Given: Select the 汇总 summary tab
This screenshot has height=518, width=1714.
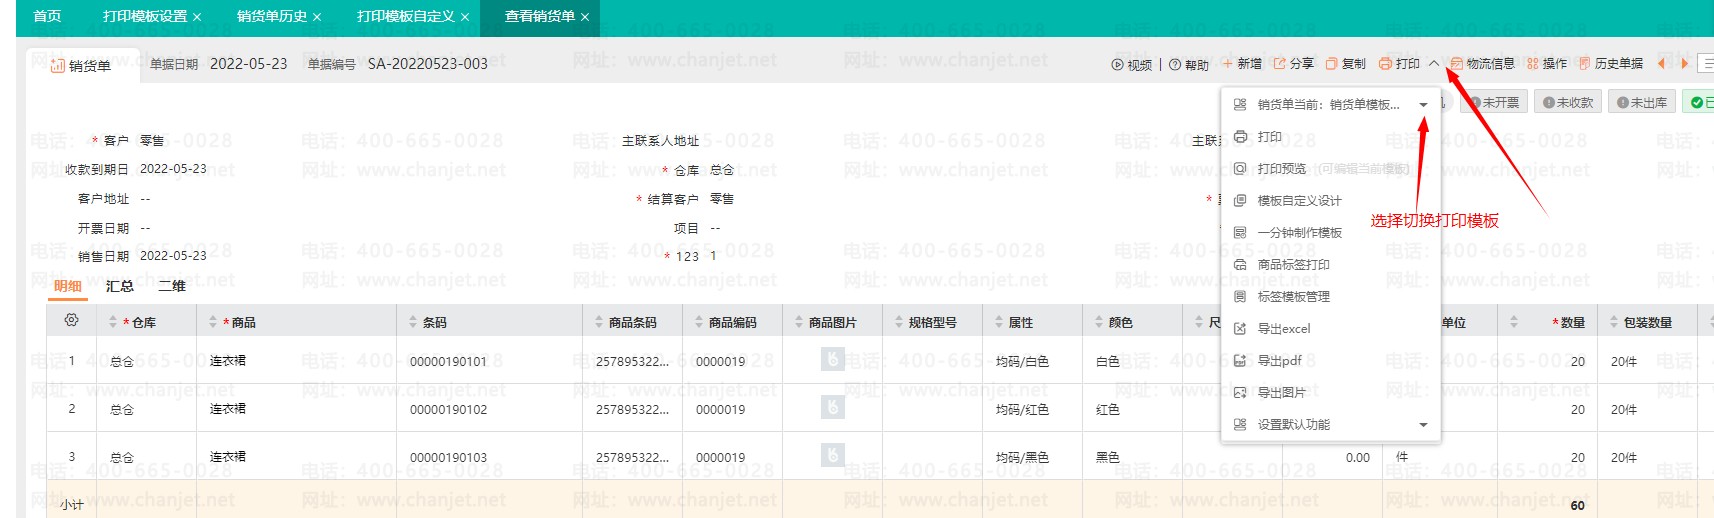Looking at the screenshot, I should [120, 286].
